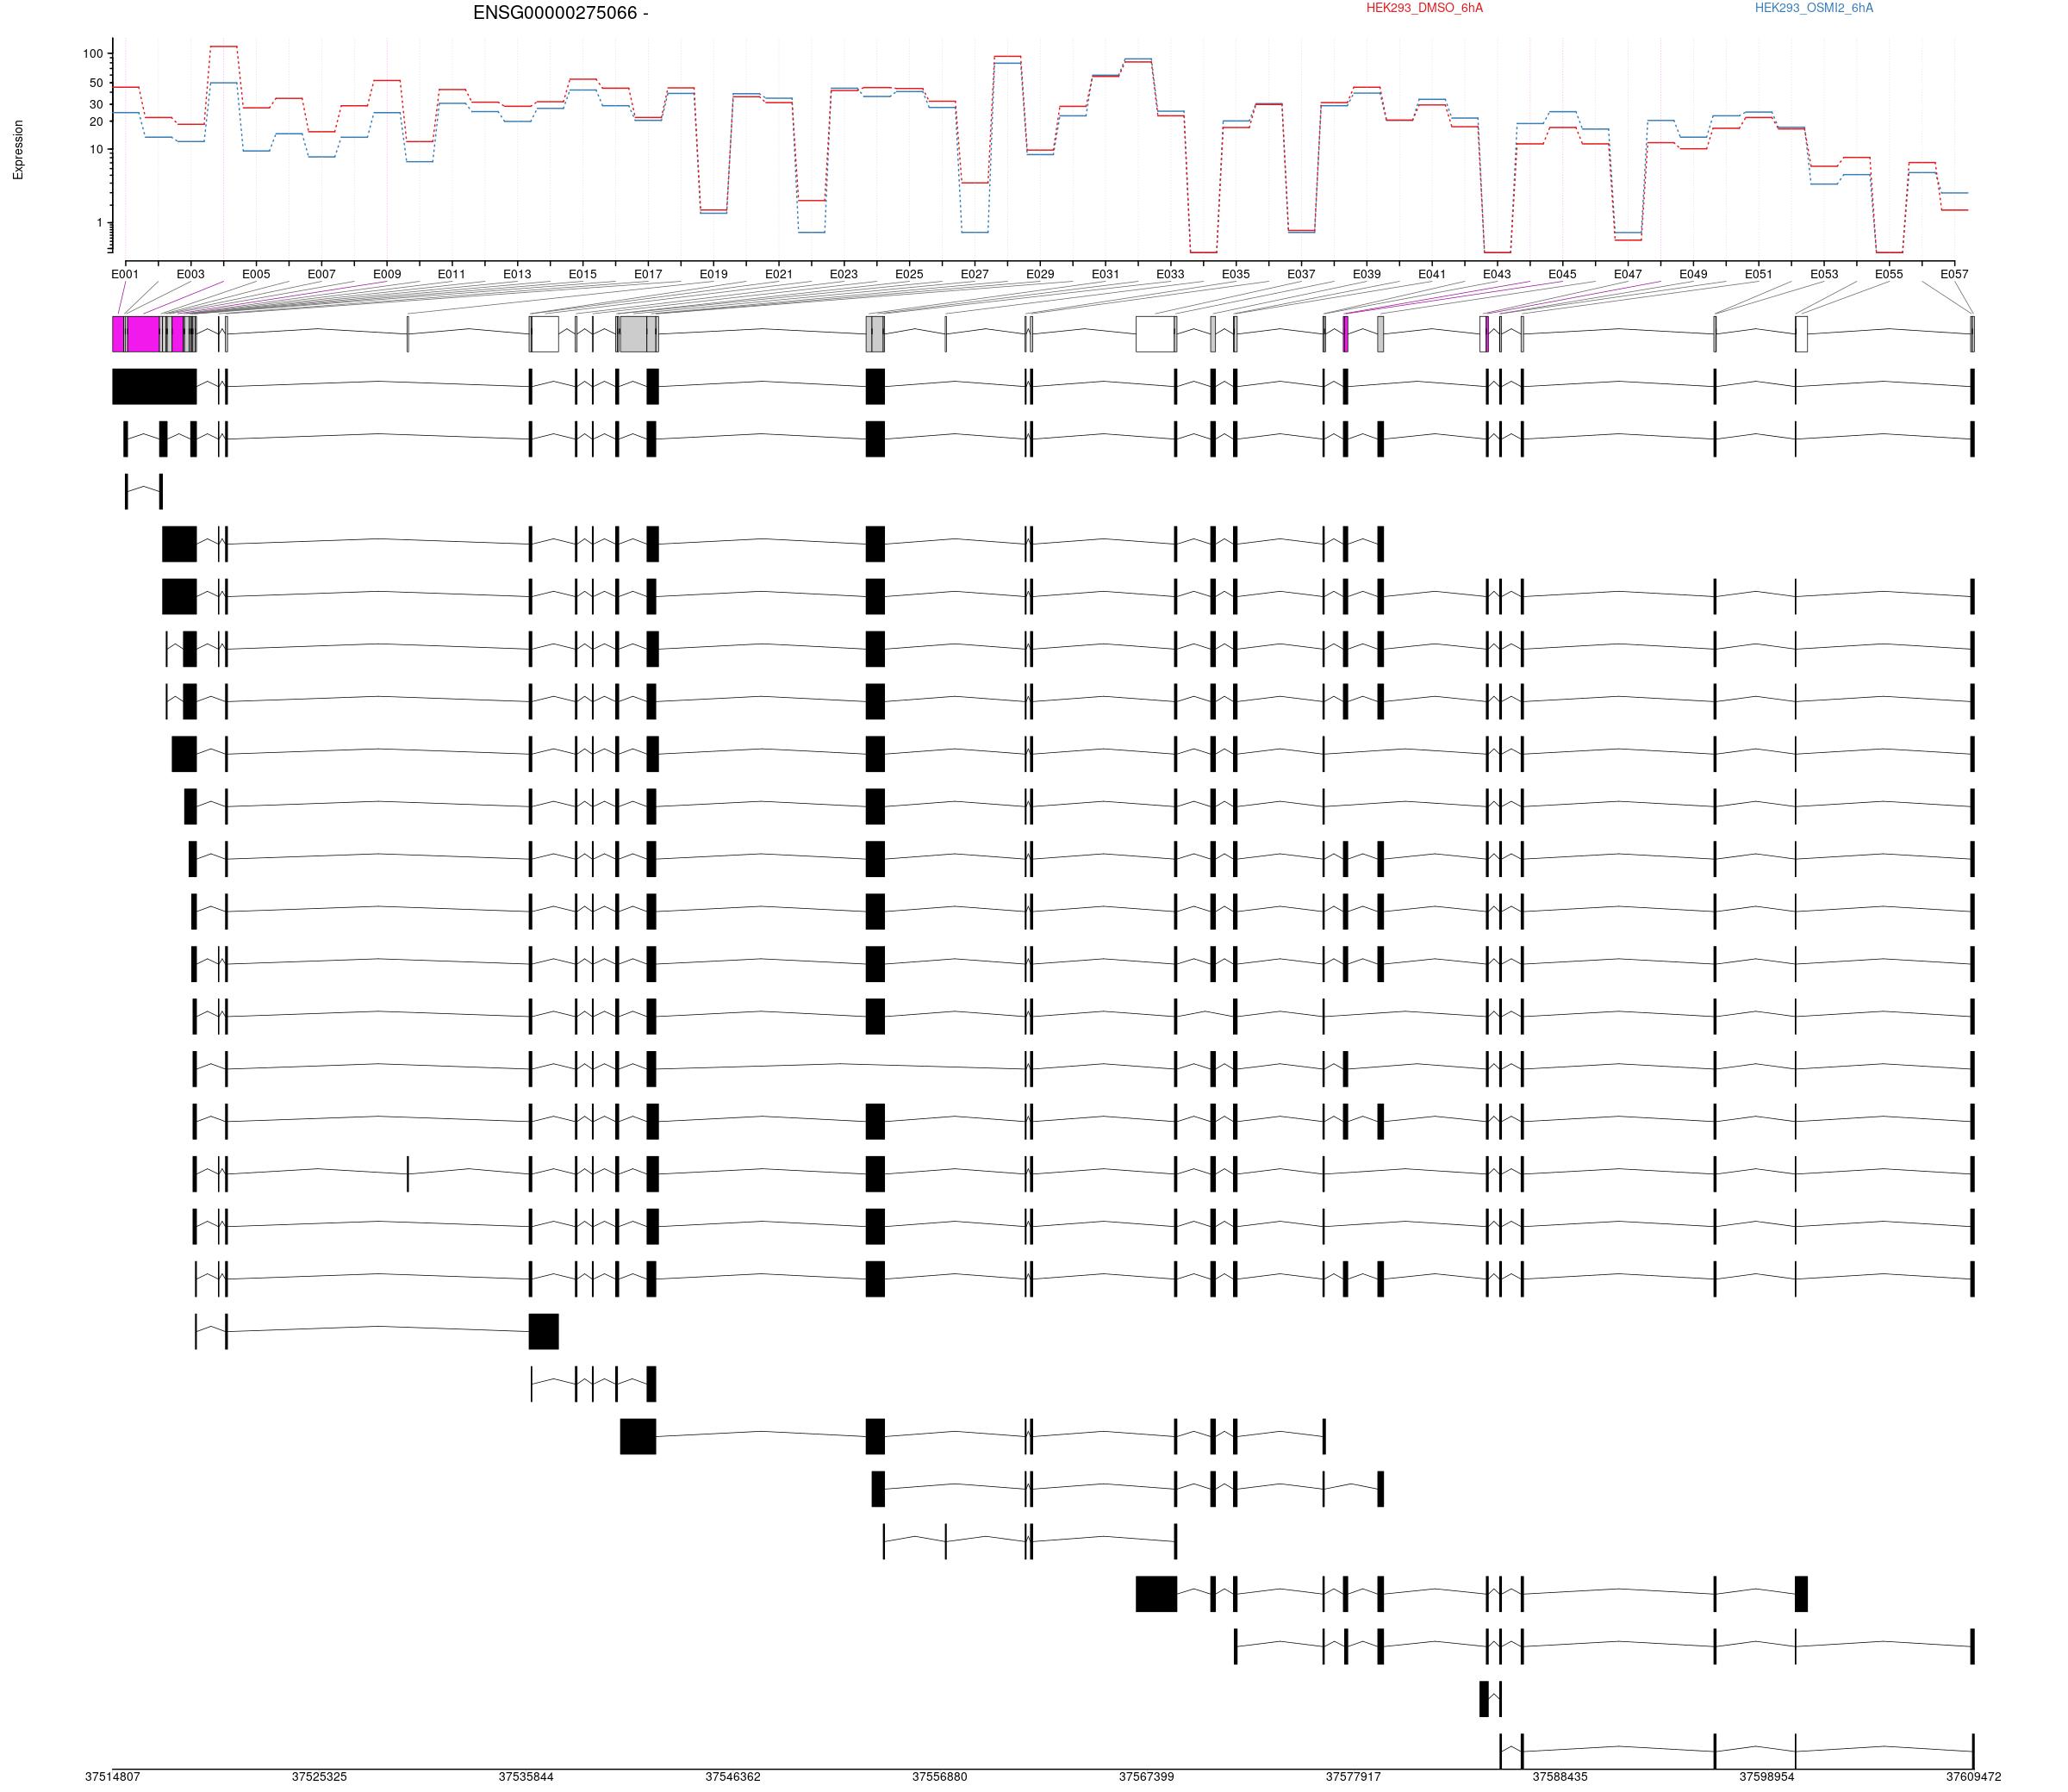The height and width of the screenshot is (1792, 2068).
Task: Click exon label E017
Action: 648,274
